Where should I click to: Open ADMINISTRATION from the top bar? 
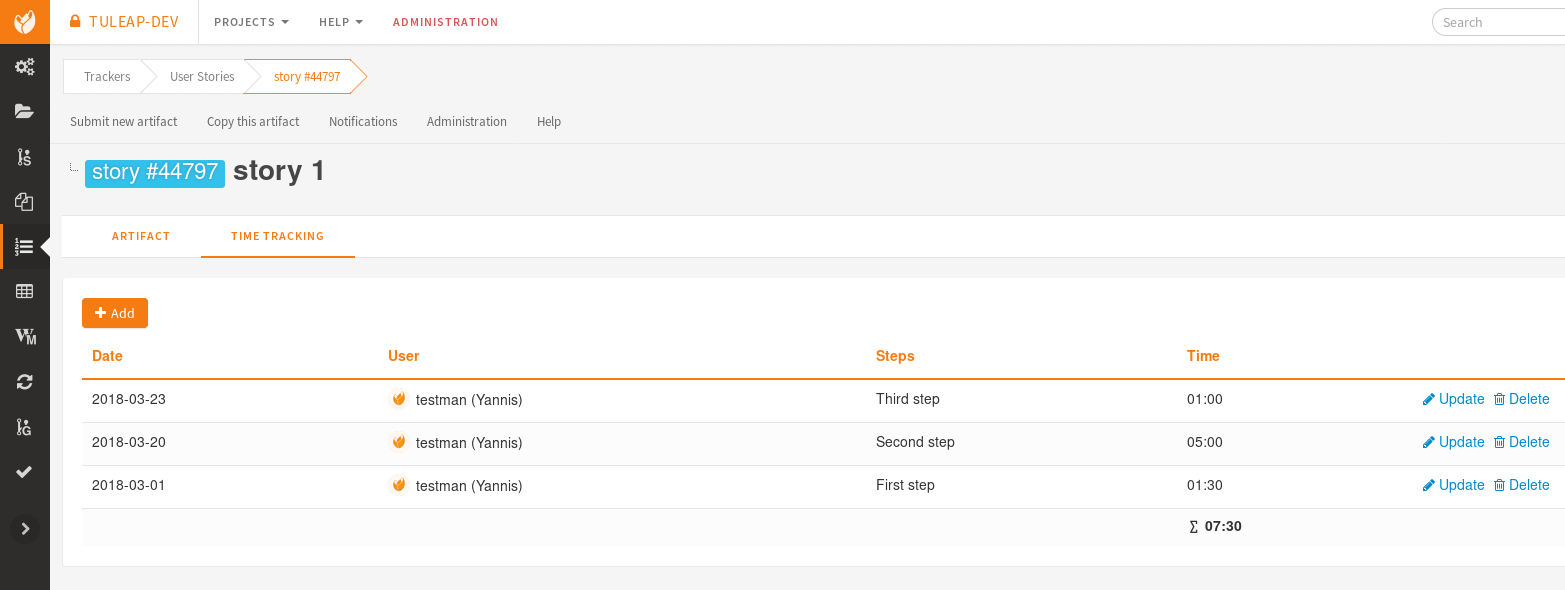446,21
